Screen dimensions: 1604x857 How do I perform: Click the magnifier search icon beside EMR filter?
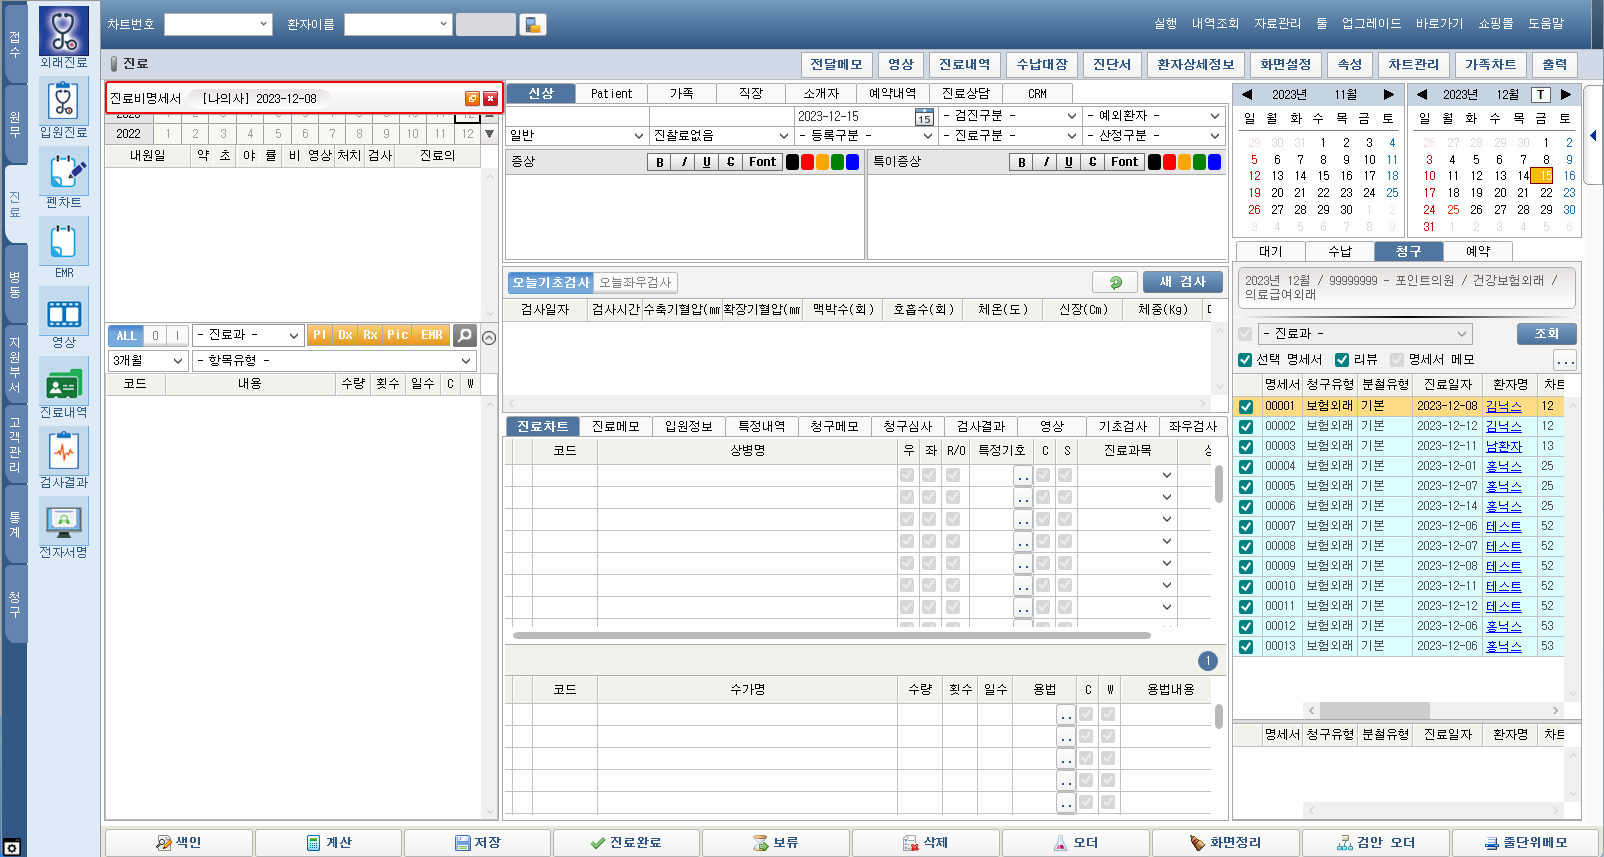pyautogui.click(x=464, y=335)
